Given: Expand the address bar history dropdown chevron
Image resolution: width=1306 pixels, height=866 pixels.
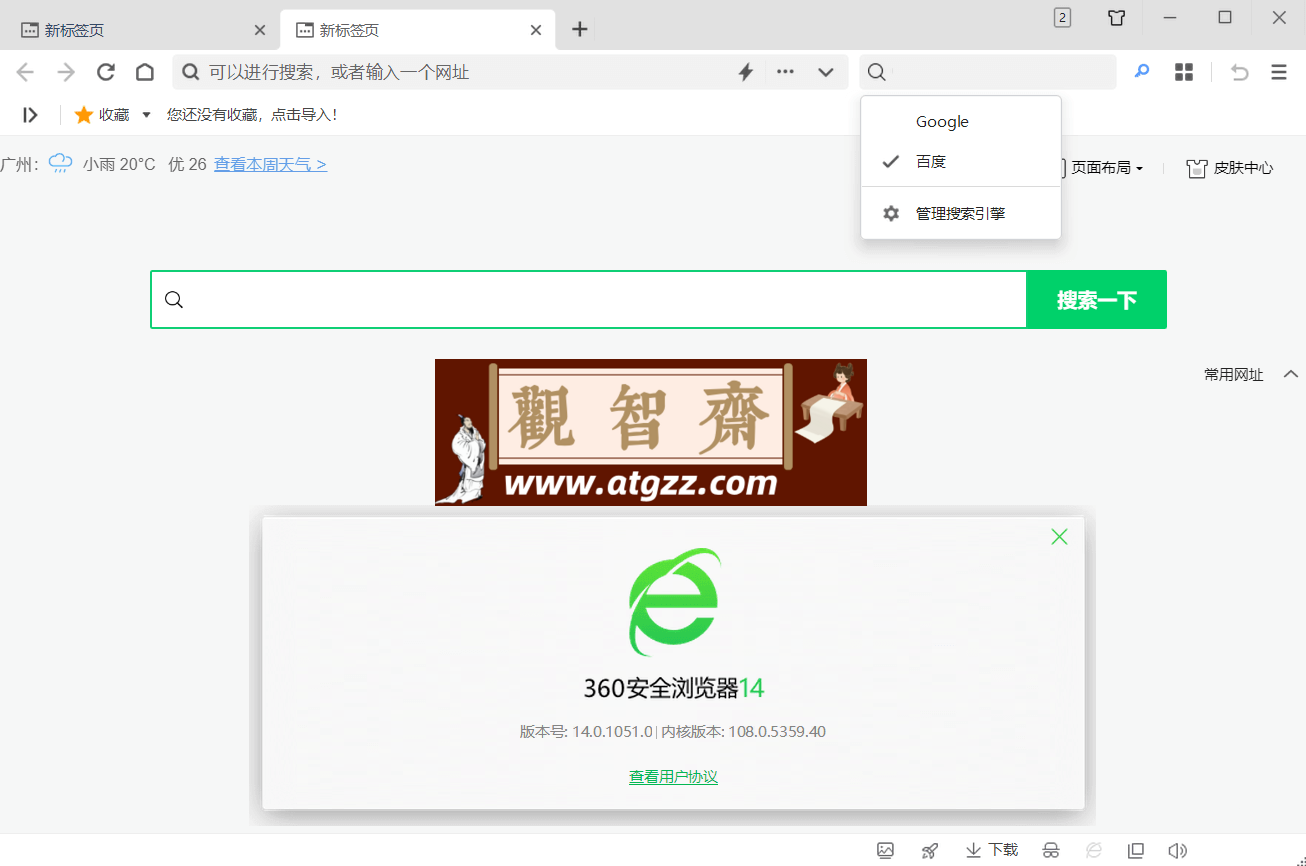Looking at the screenshot, I should pos(826,72).
